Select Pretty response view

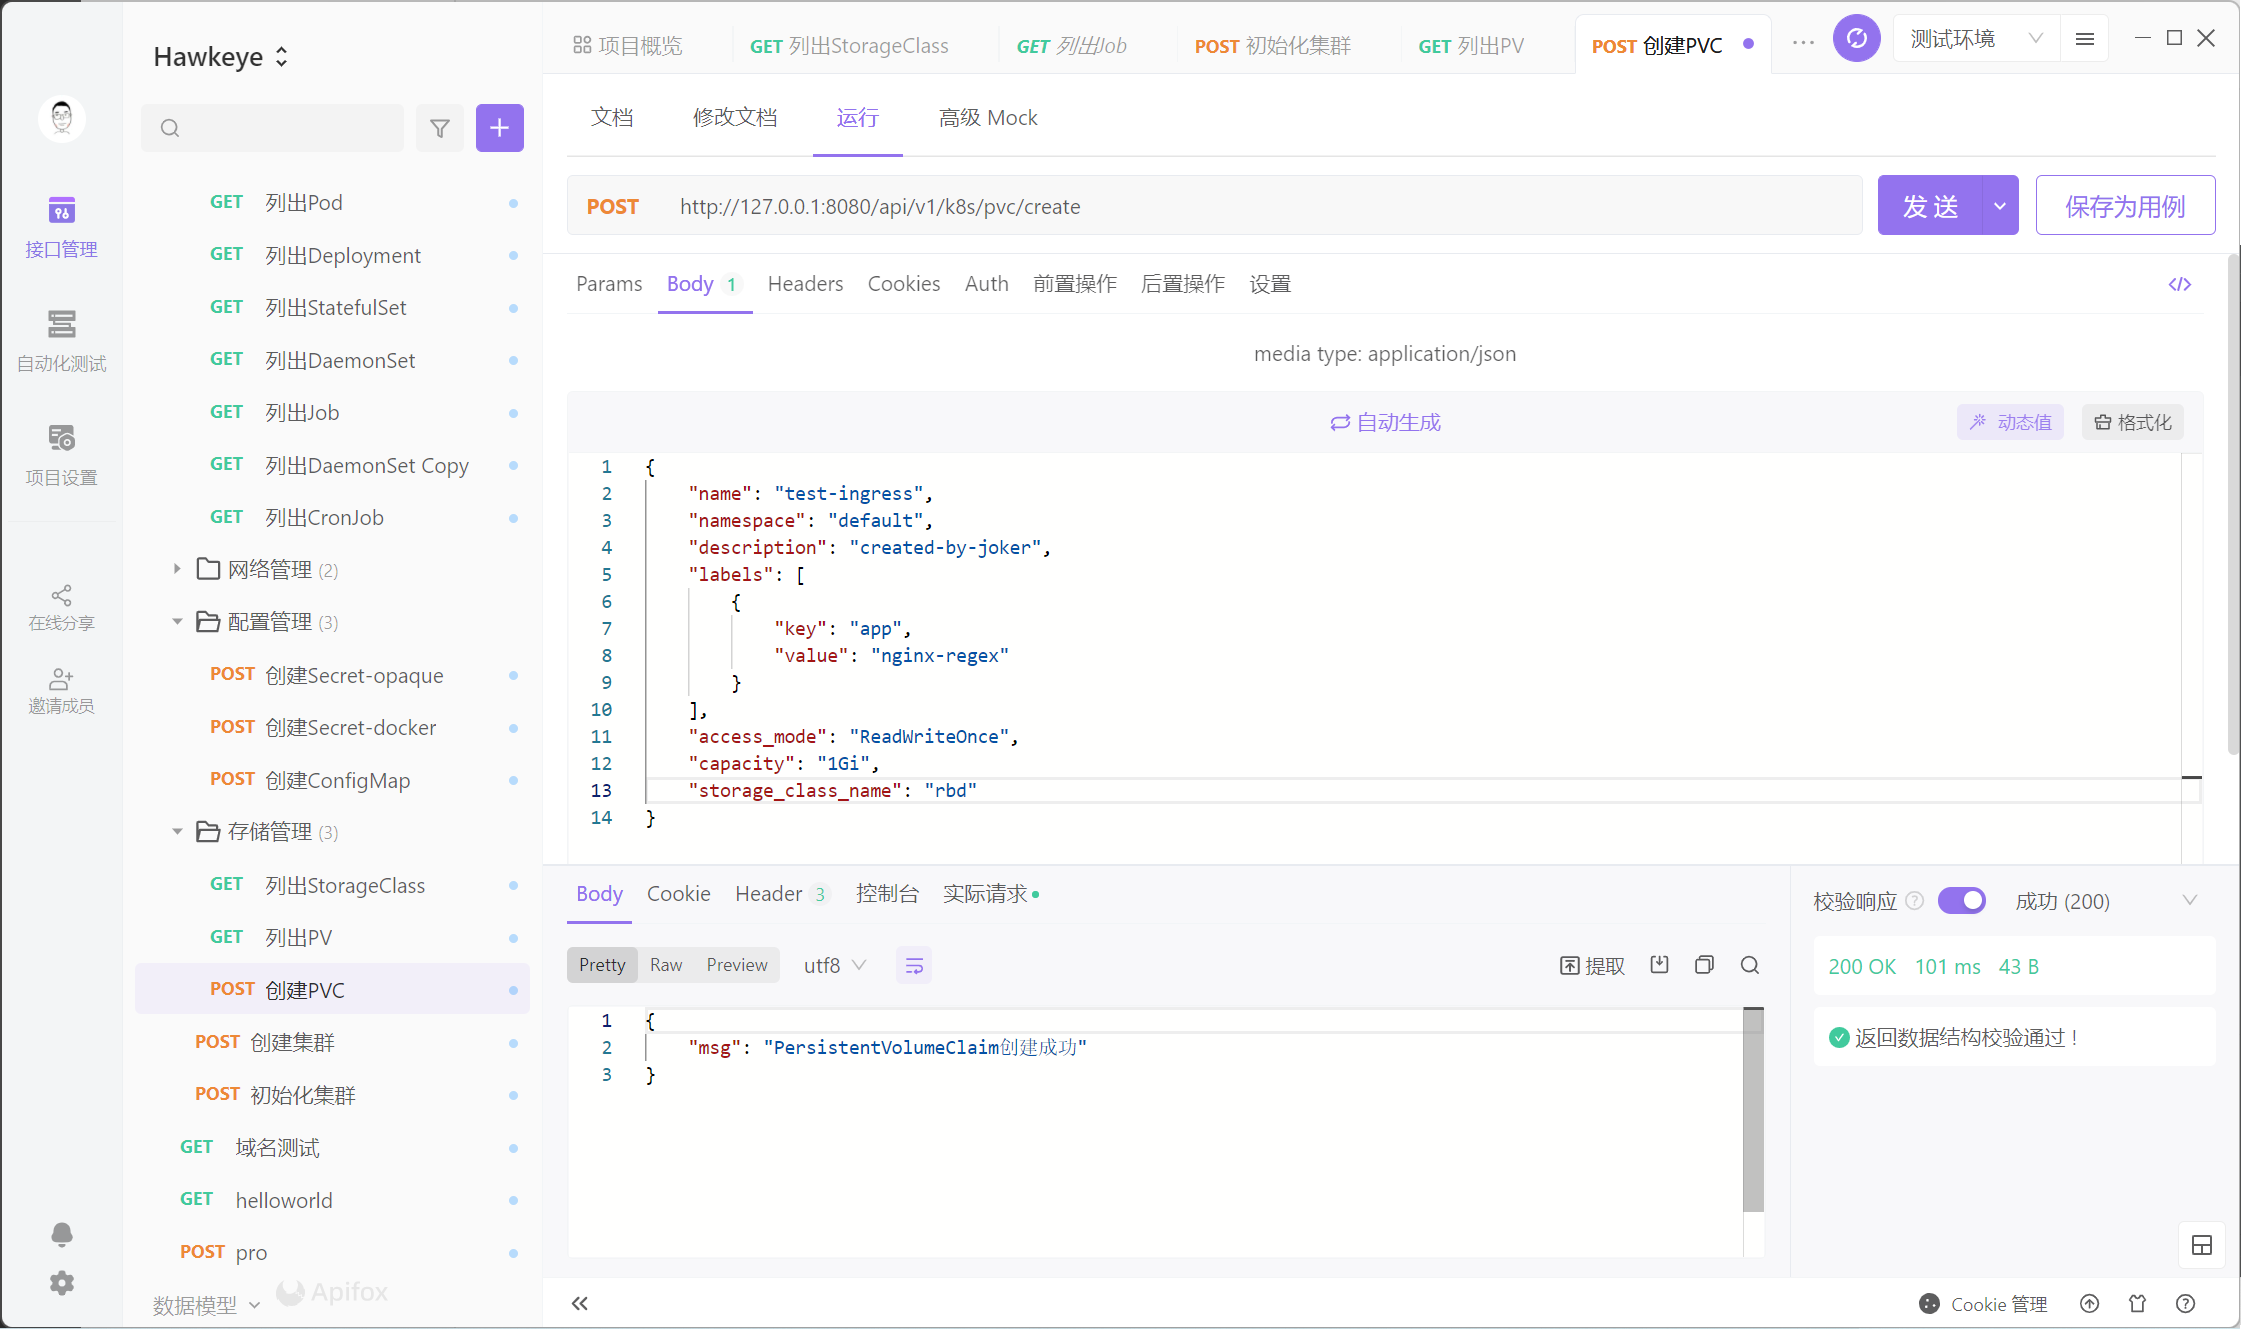click(x=602, y=965)
